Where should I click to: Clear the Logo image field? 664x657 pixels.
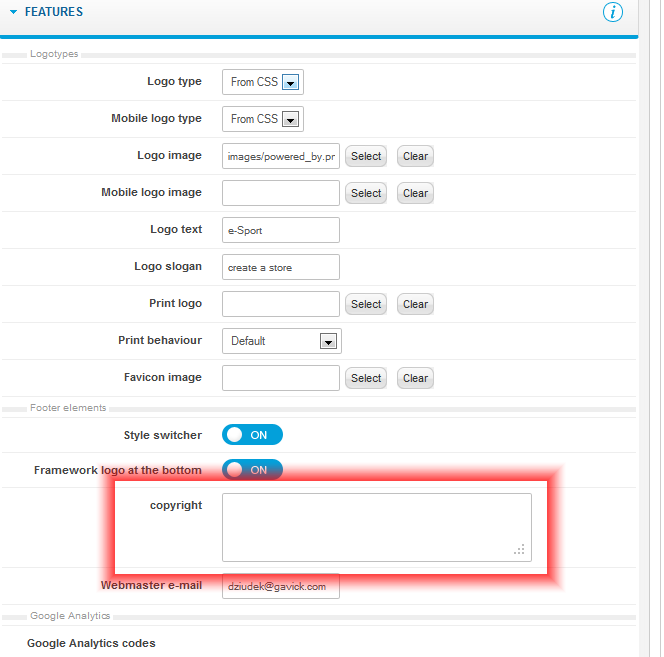click(415, 156)
